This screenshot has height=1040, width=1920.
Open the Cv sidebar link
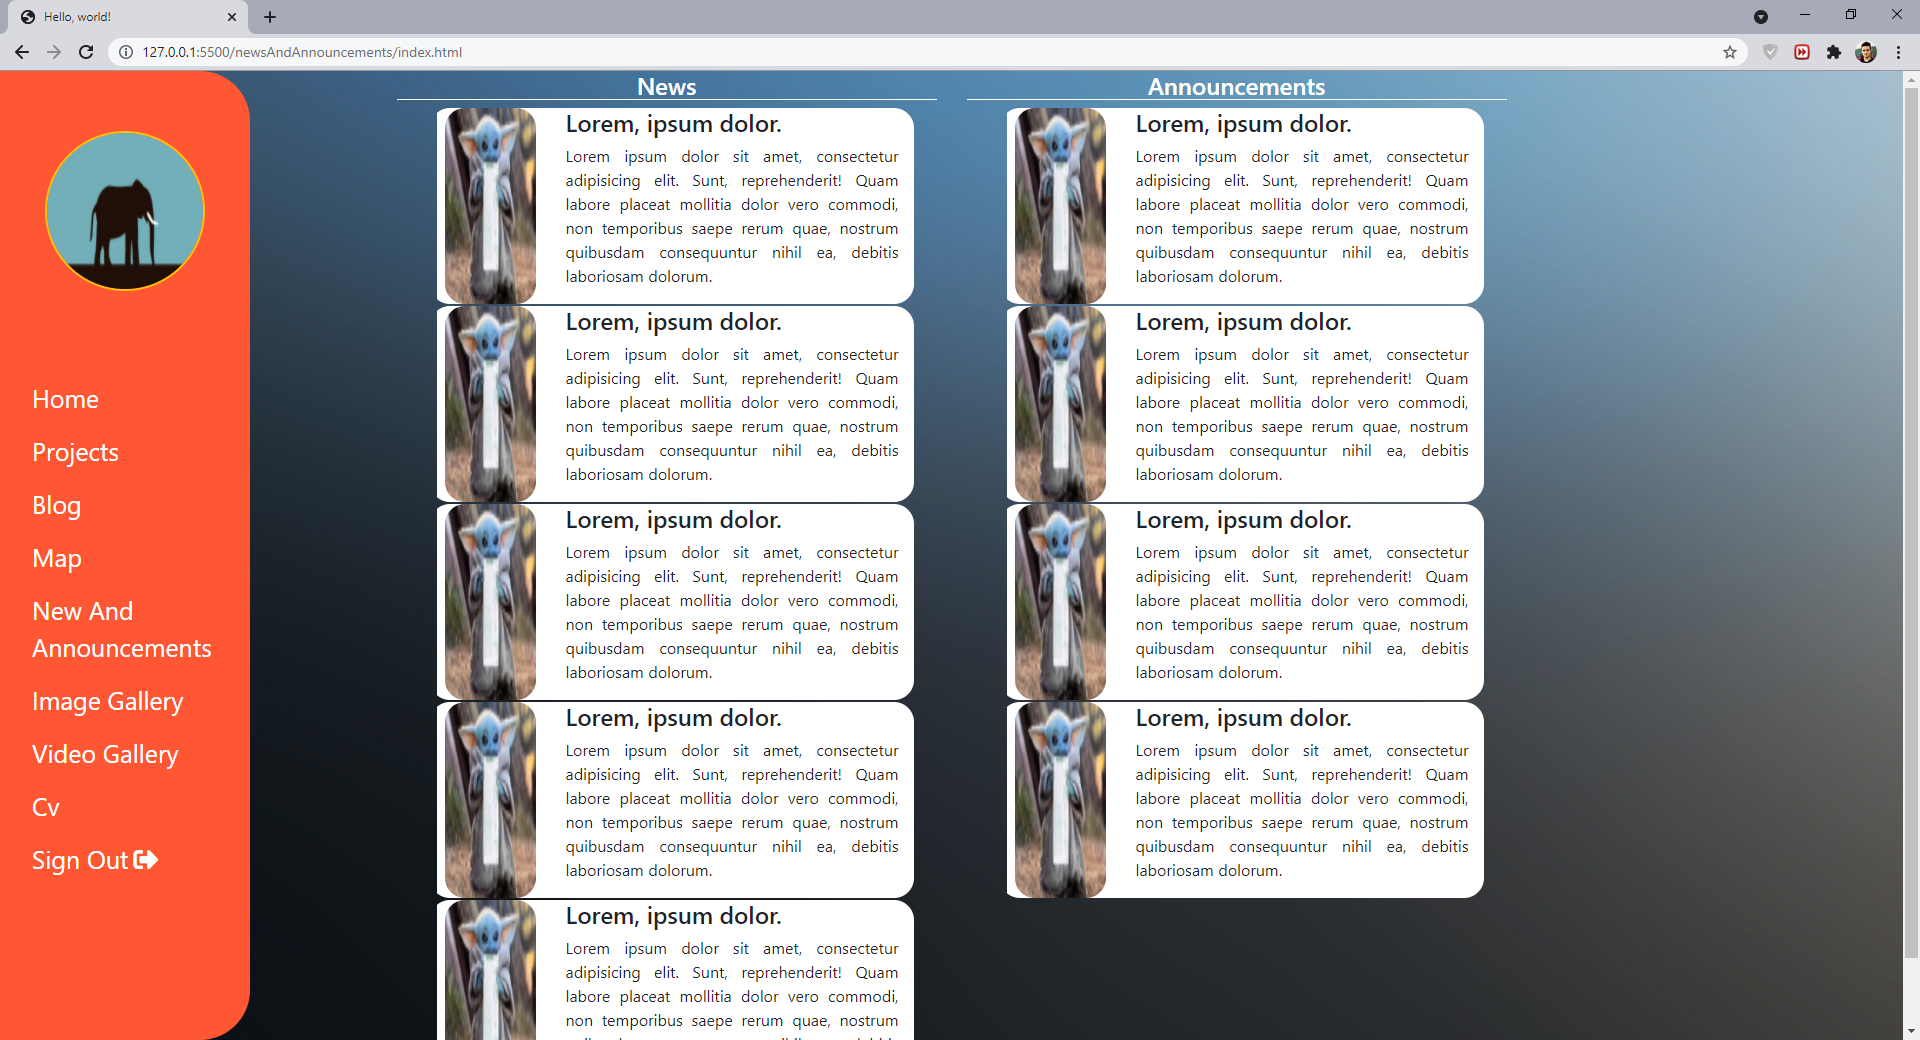[45, 807]
